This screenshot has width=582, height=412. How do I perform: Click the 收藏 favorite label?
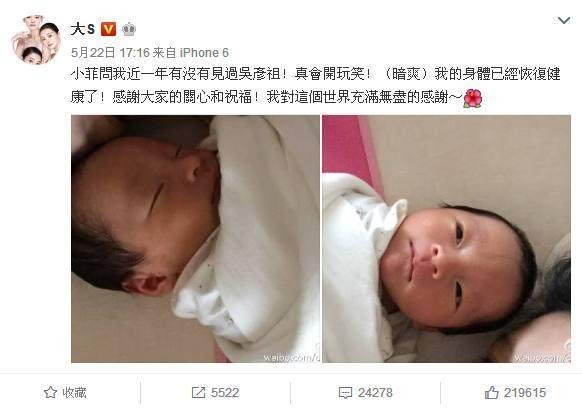coord(74,392)
